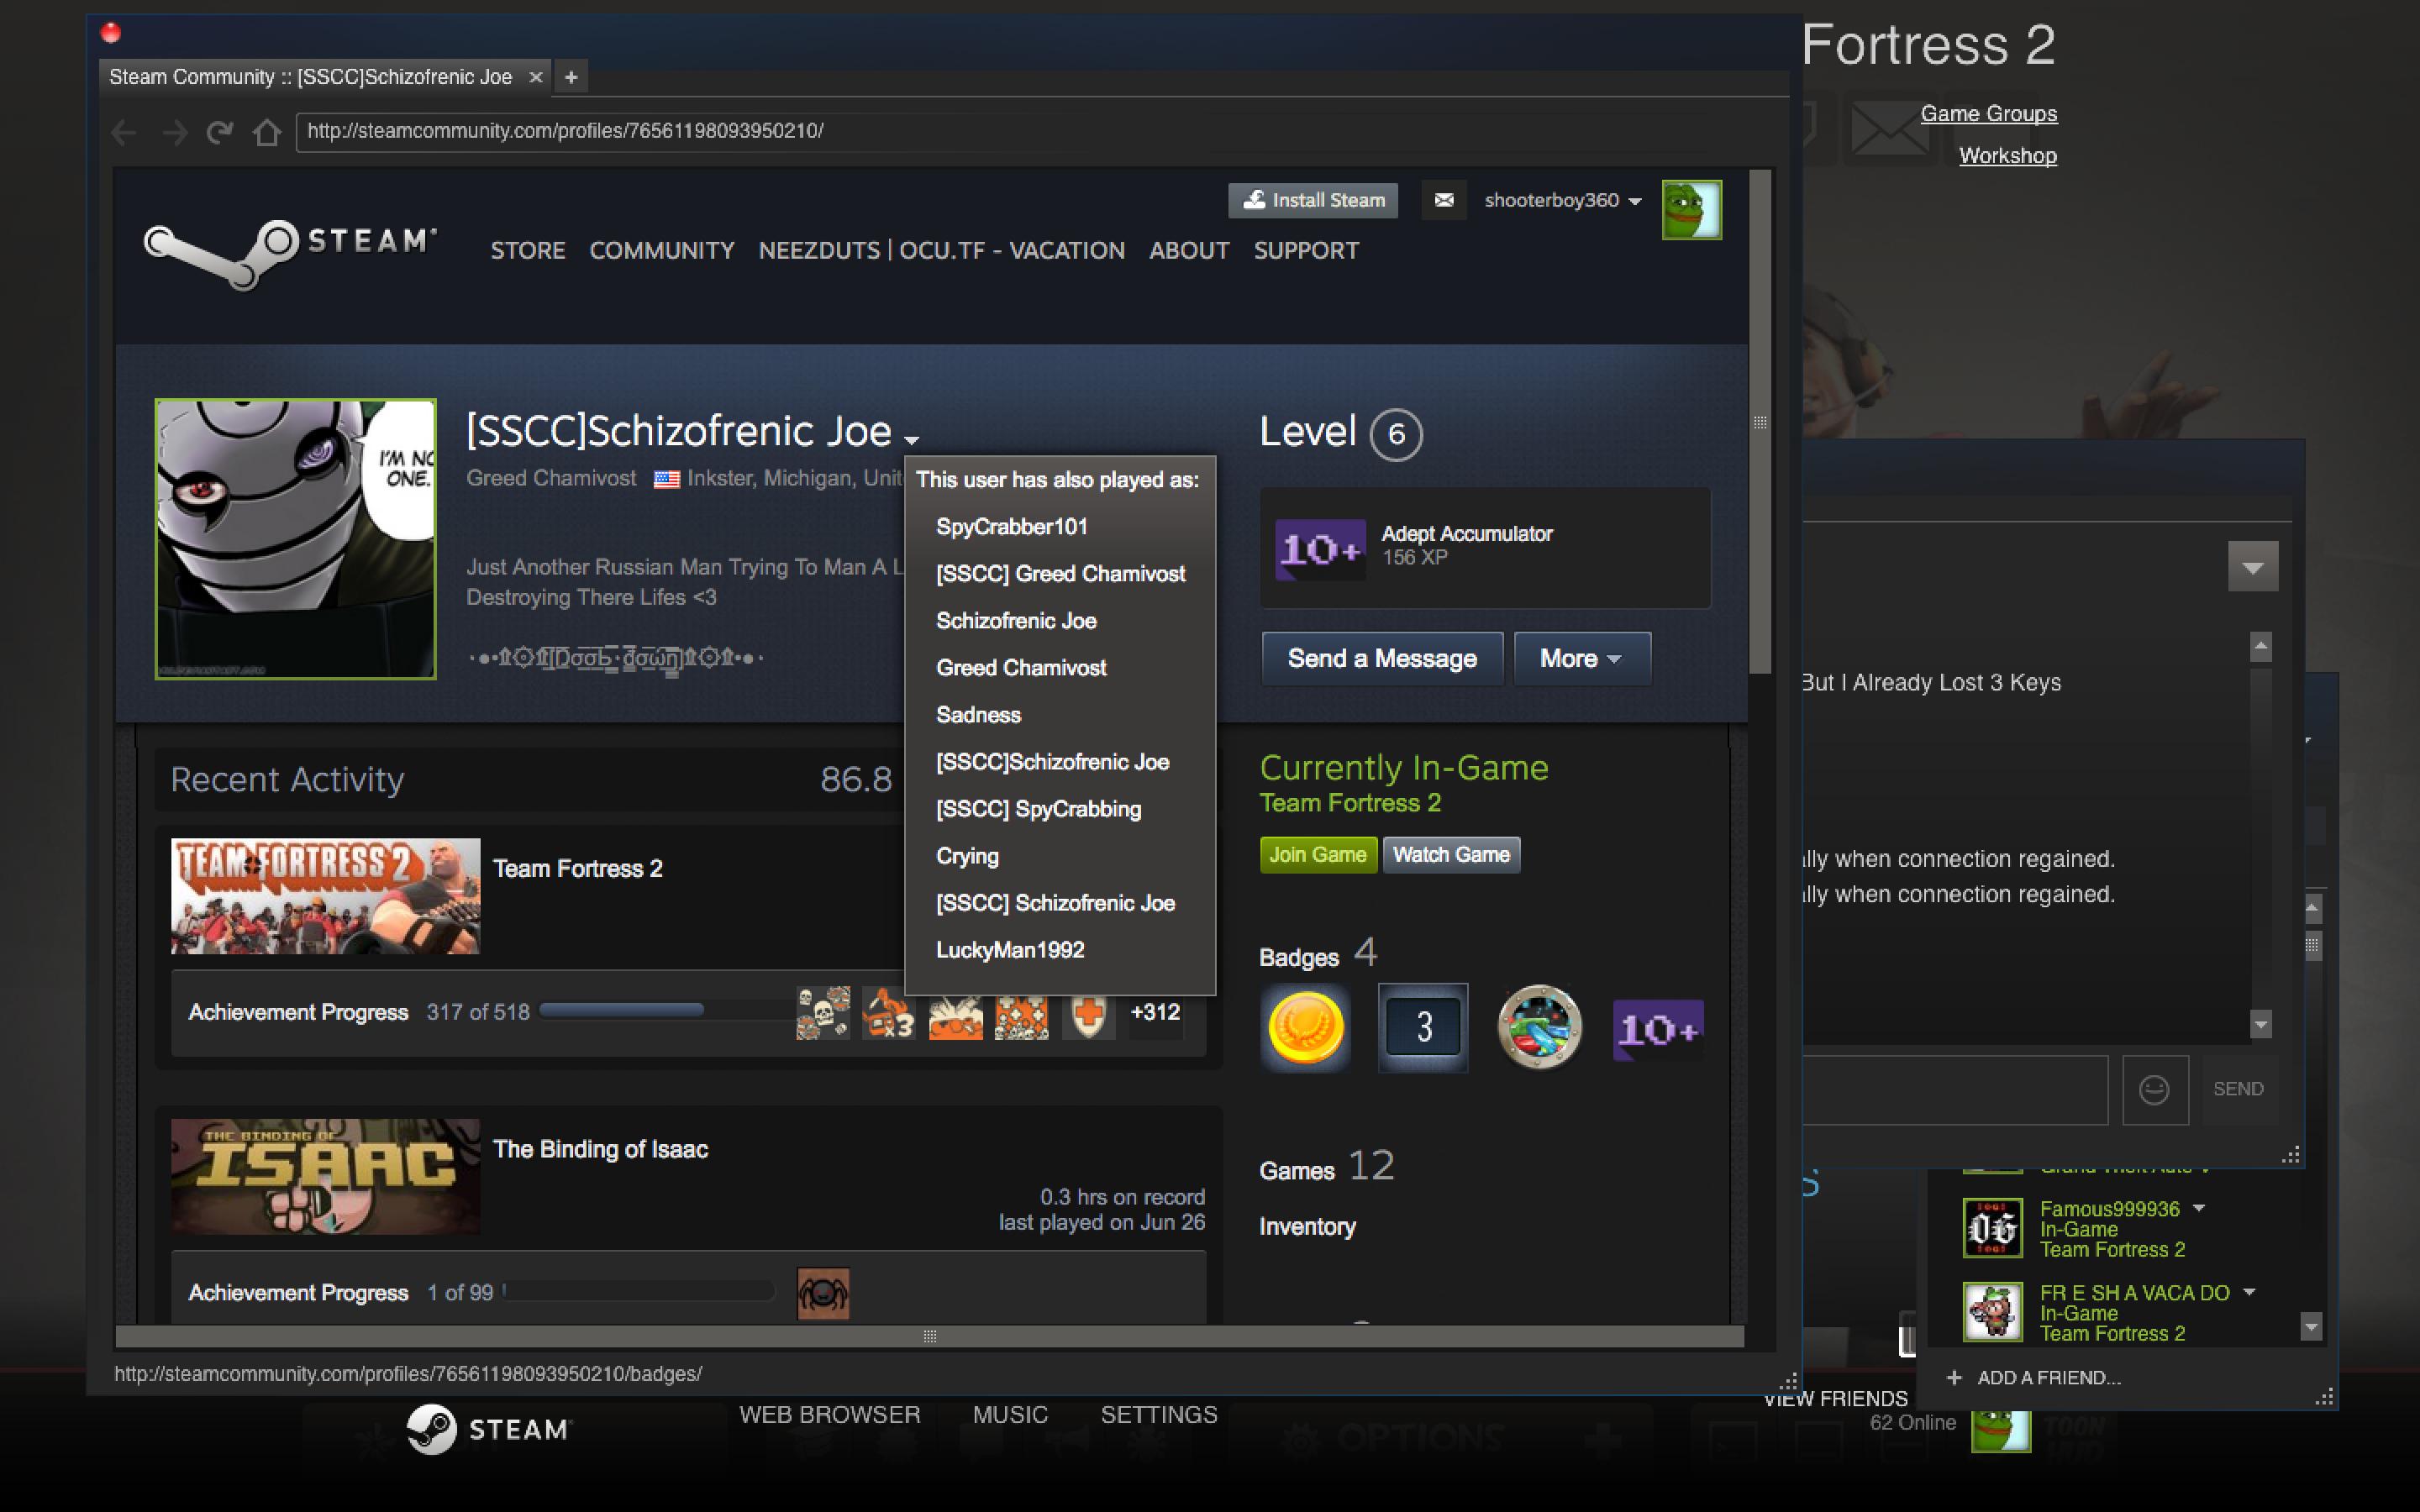
Task: Click the emoticon smiley button in chat
Action: [x=2154, y=1089]
